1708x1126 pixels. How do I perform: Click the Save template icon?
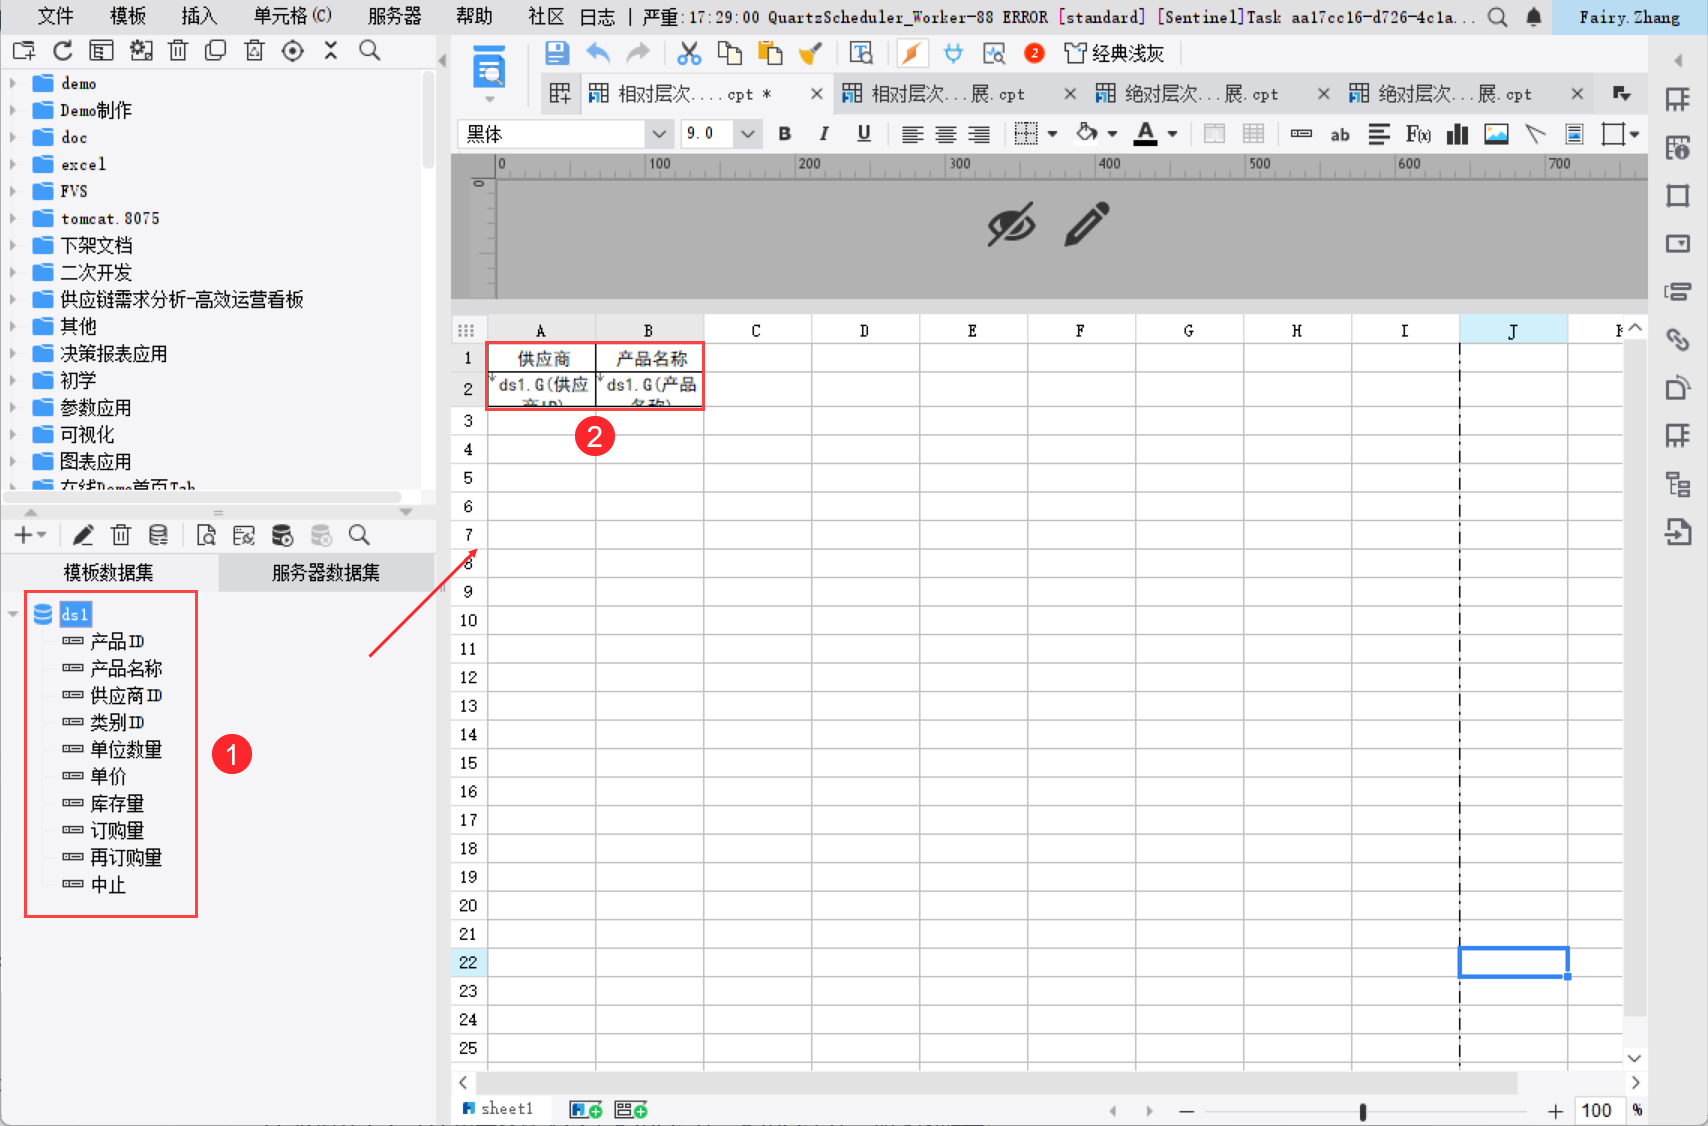pos(557,53)
